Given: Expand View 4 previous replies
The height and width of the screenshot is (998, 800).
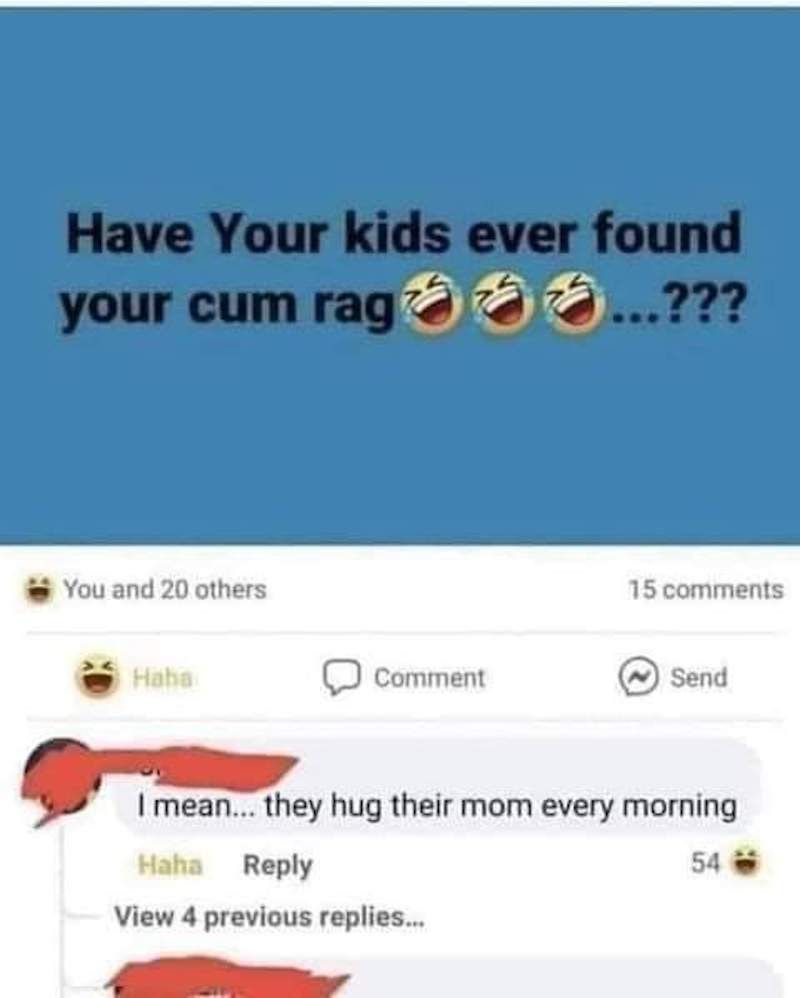Looking at the screenshot, I should pyautogui.click(x=268, y=917).
